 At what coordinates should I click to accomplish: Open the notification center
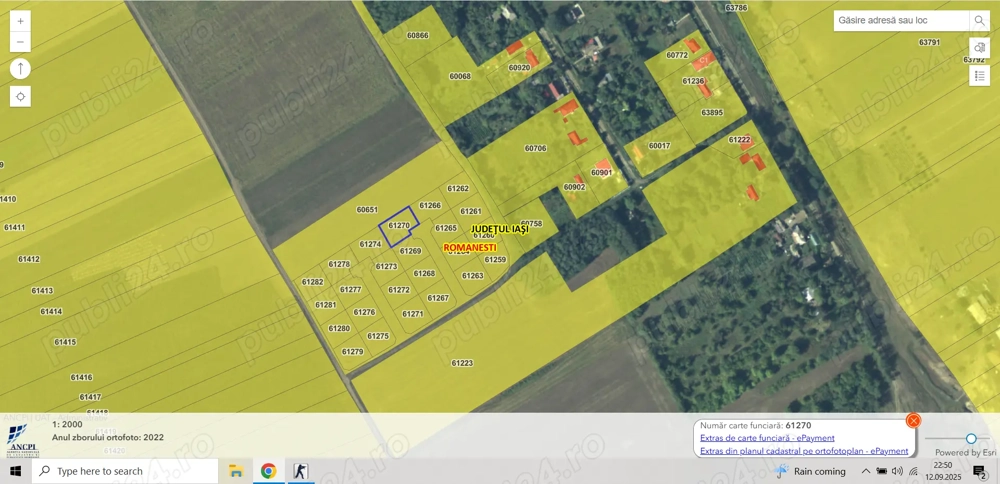[x=980, y=472]
